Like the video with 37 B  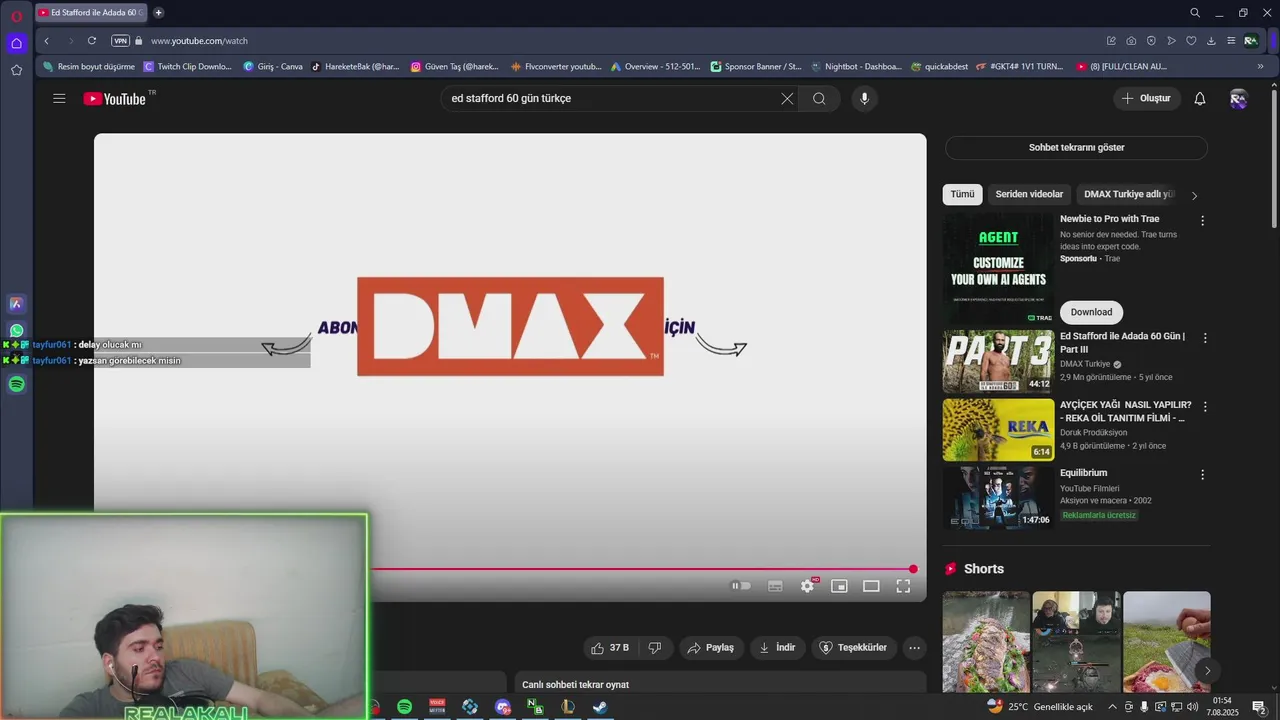(610, 648)
